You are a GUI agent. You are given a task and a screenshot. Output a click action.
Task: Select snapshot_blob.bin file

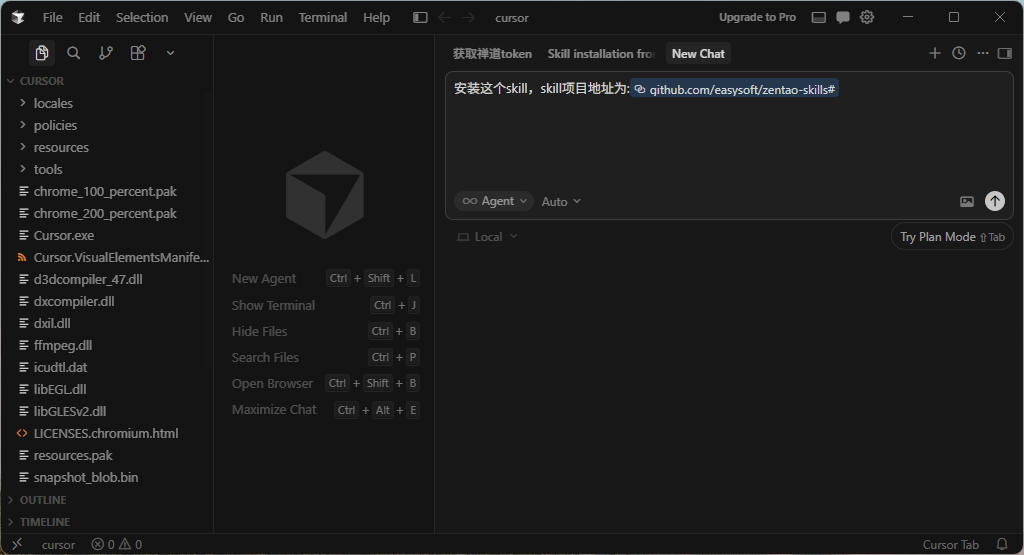point(106,477)
